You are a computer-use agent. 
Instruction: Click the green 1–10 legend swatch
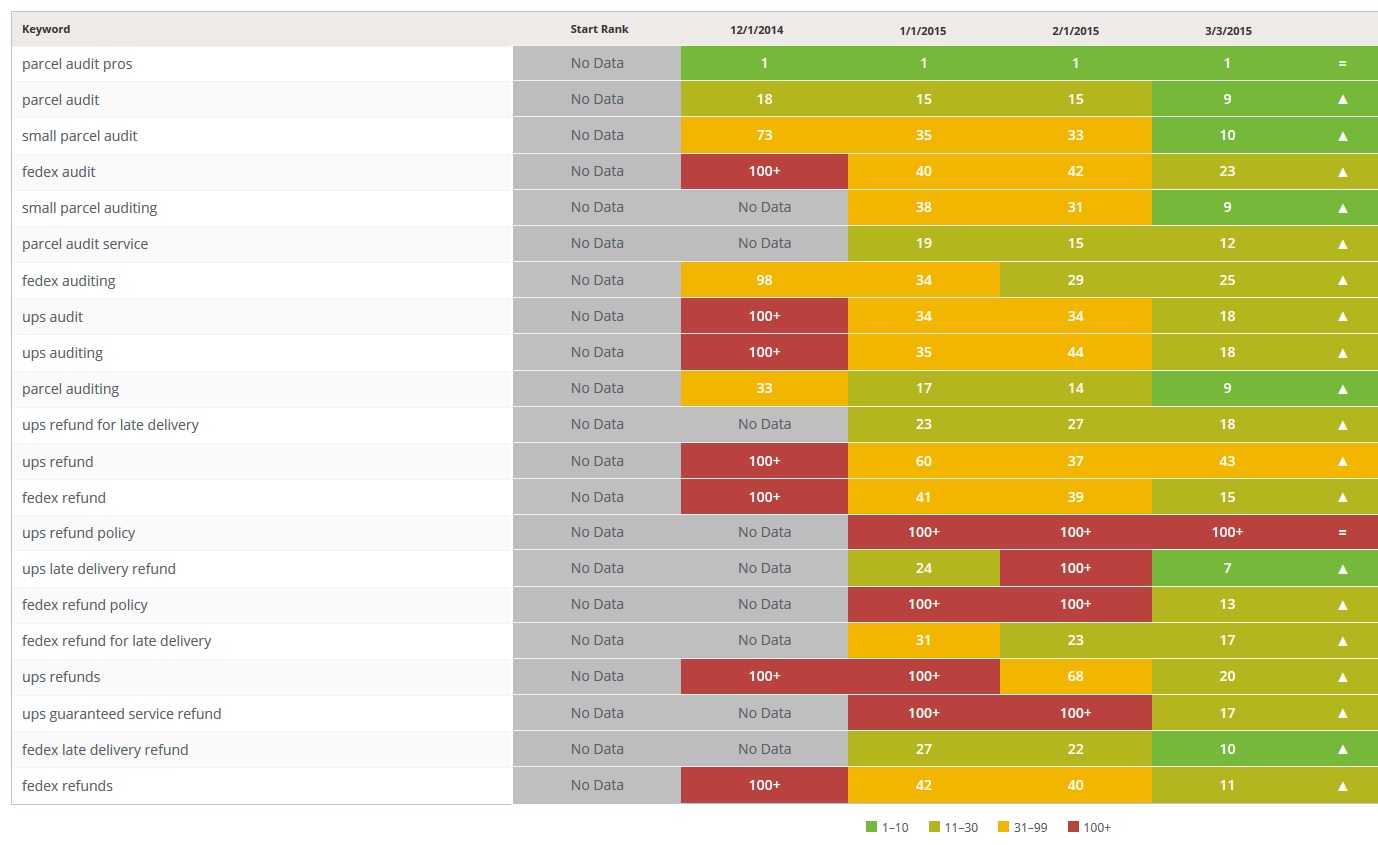click(870, 827)
